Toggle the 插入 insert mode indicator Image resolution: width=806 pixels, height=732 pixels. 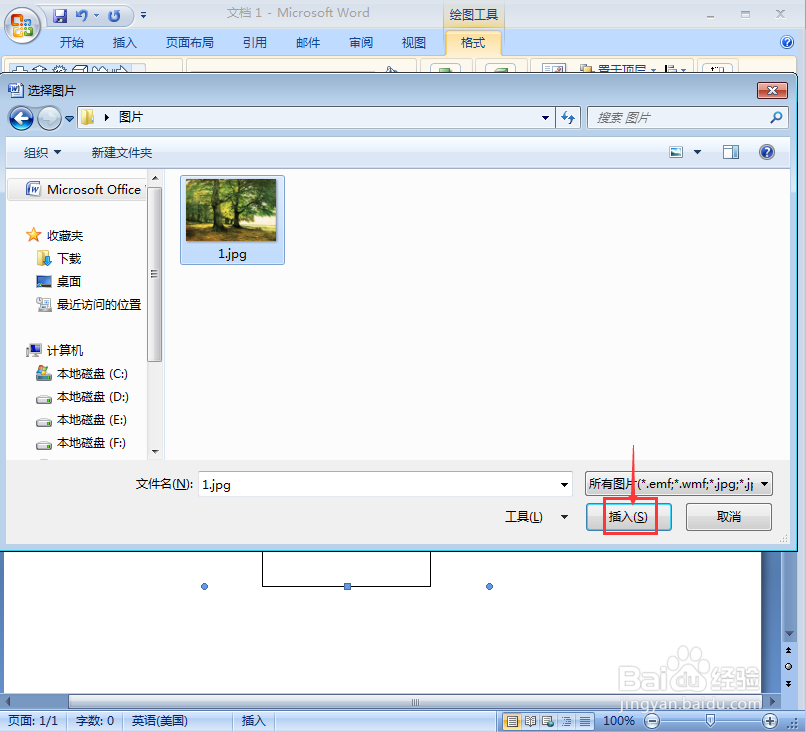point(254,721)
